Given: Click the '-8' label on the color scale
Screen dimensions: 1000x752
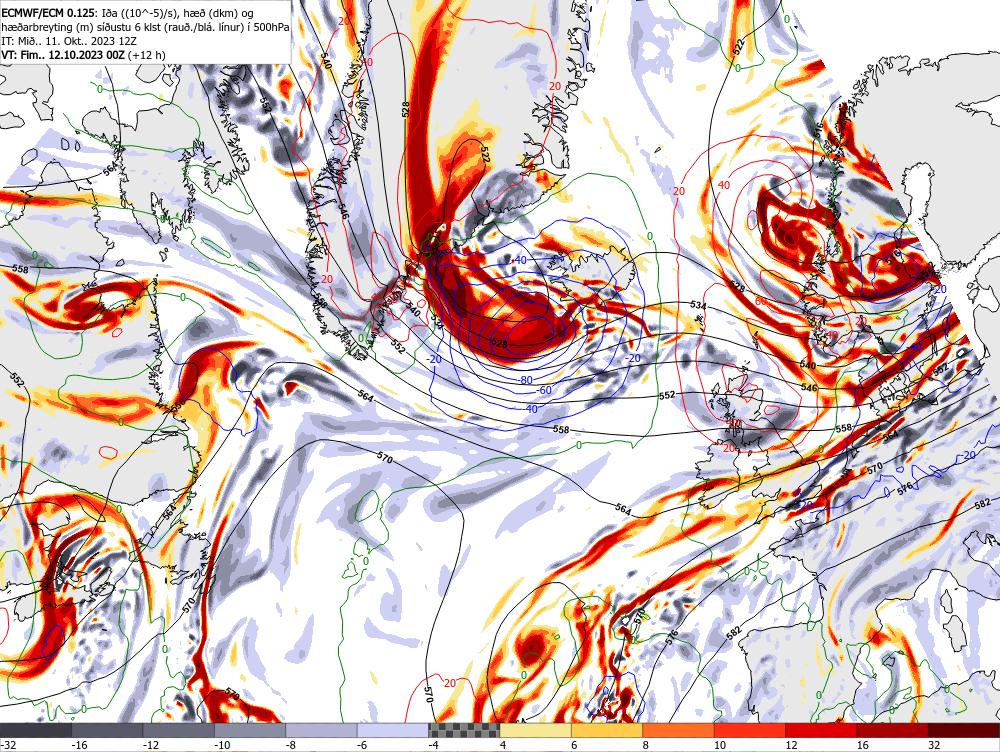Looking at the screenshot, I should pyautogui.click(x=291, y=745).
